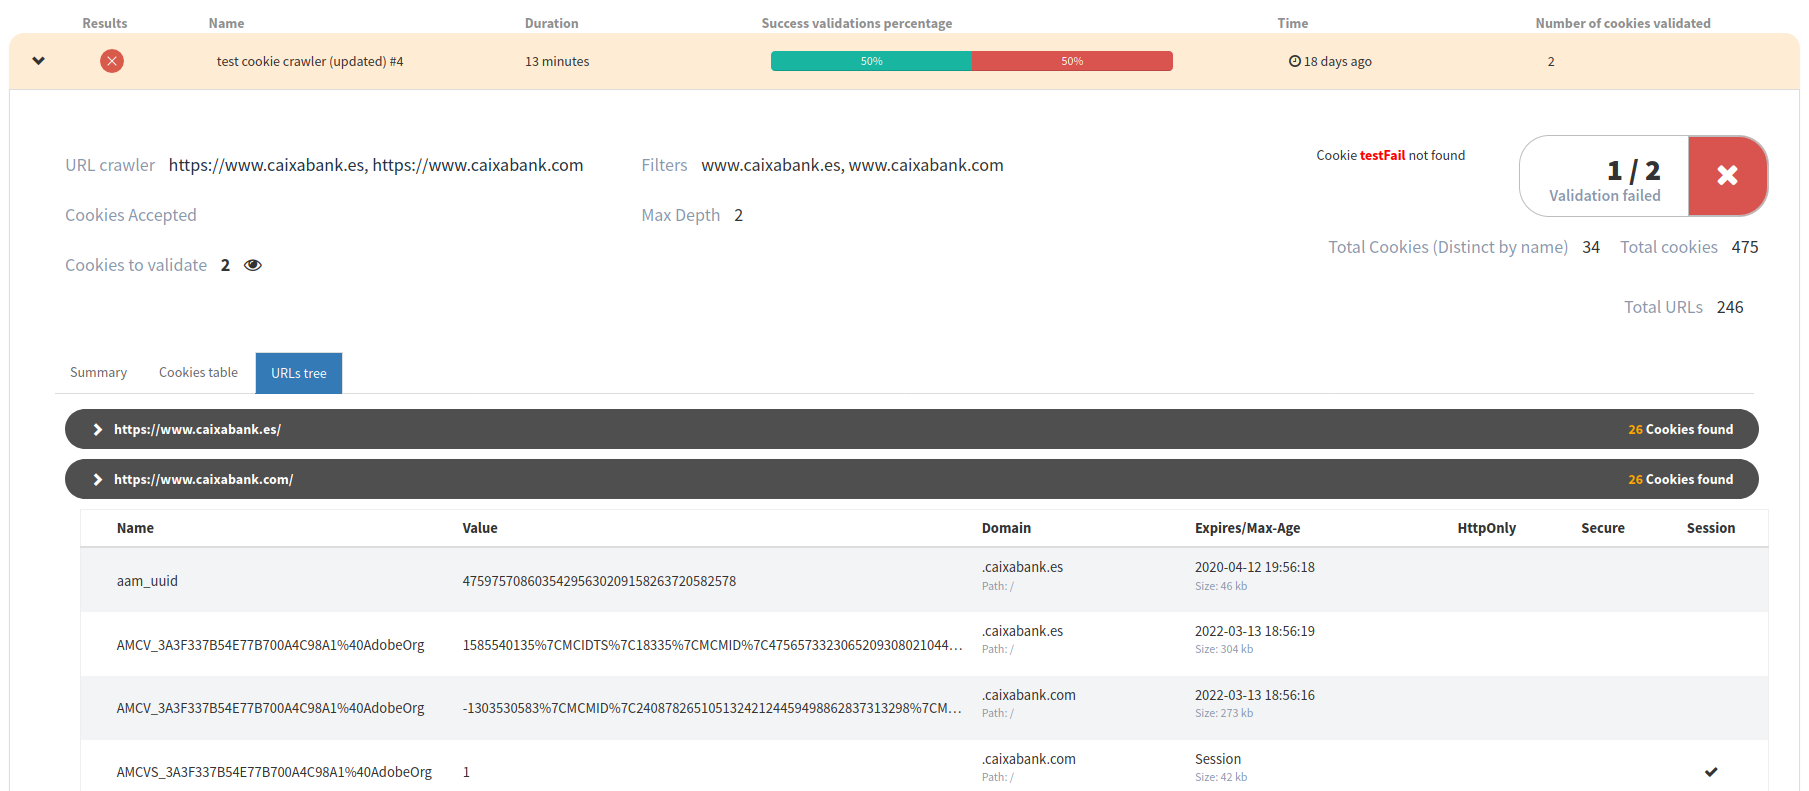The width and height of the screenshot is (1809, 791).
Task: Click the Expires/Max-Age column header
Action: coord(1247,528)
